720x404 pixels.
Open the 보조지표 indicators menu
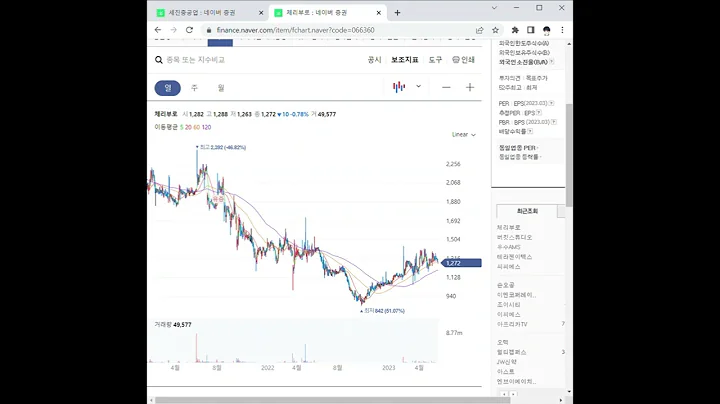click(405, 60)
